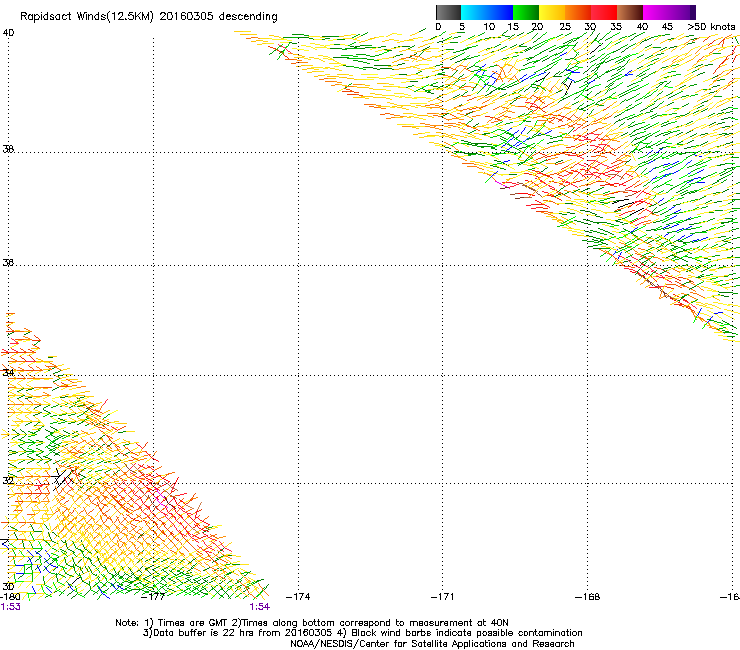
Task: Click the '45' label under the color bar
Action: [667, 27]
